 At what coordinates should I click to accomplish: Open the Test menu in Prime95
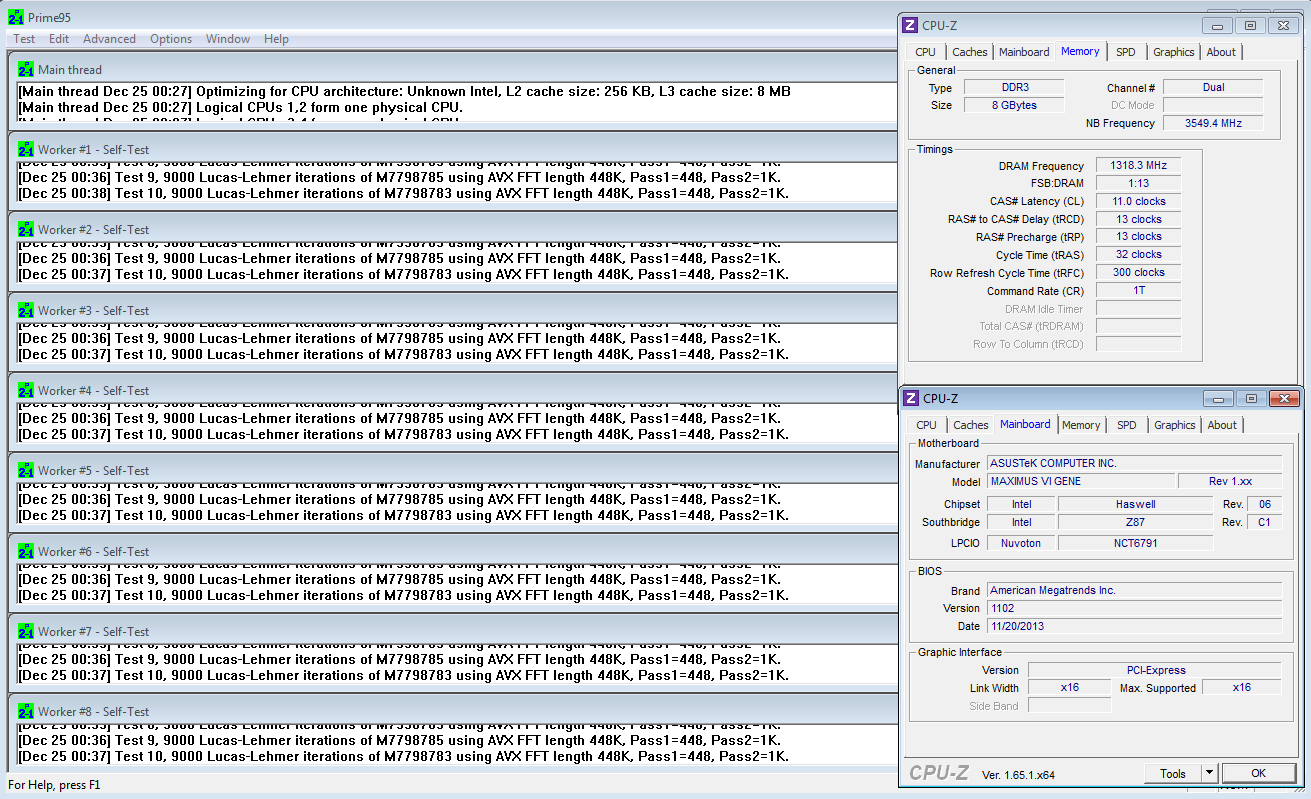pyautogui.click(x=24, y=39)
